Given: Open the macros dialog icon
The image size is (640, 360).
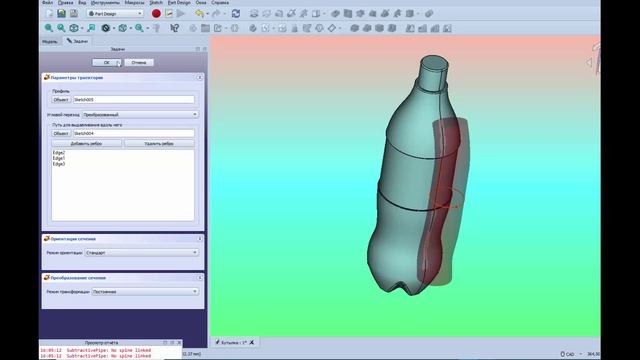Looking at the screenshot, I should pyautogui.click(x=169, y=13).
